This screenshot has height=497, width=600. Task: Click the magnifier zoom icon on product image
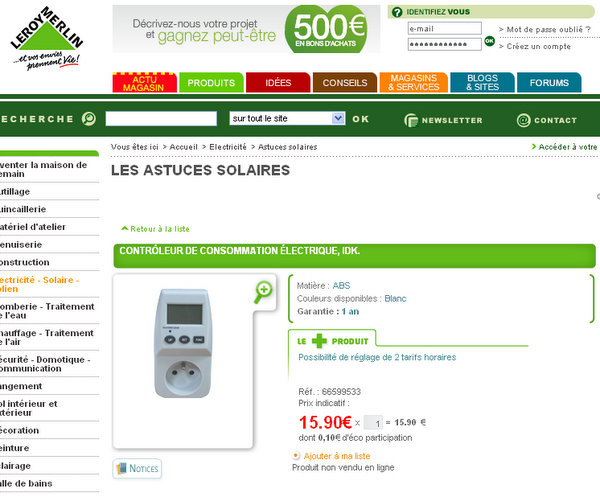pyautogui.click(x=263, y=292)
